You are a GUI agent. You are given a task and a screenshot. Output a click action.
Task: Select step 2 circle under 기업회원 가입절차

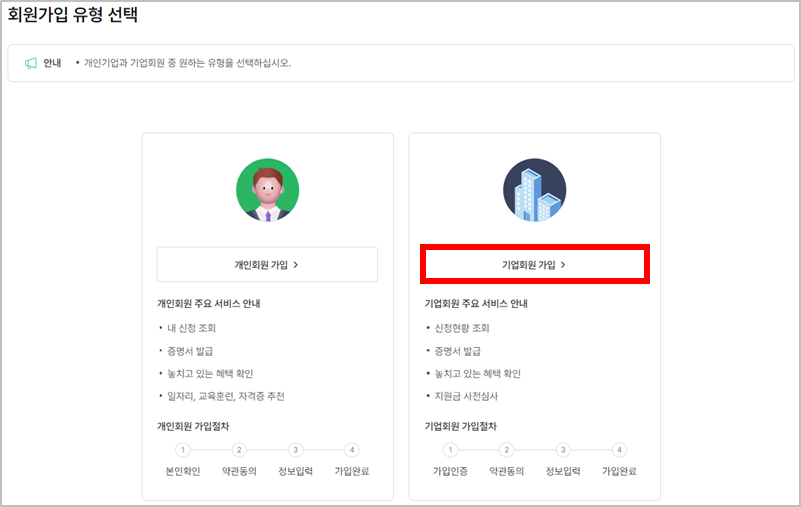[x=507, y=450]
